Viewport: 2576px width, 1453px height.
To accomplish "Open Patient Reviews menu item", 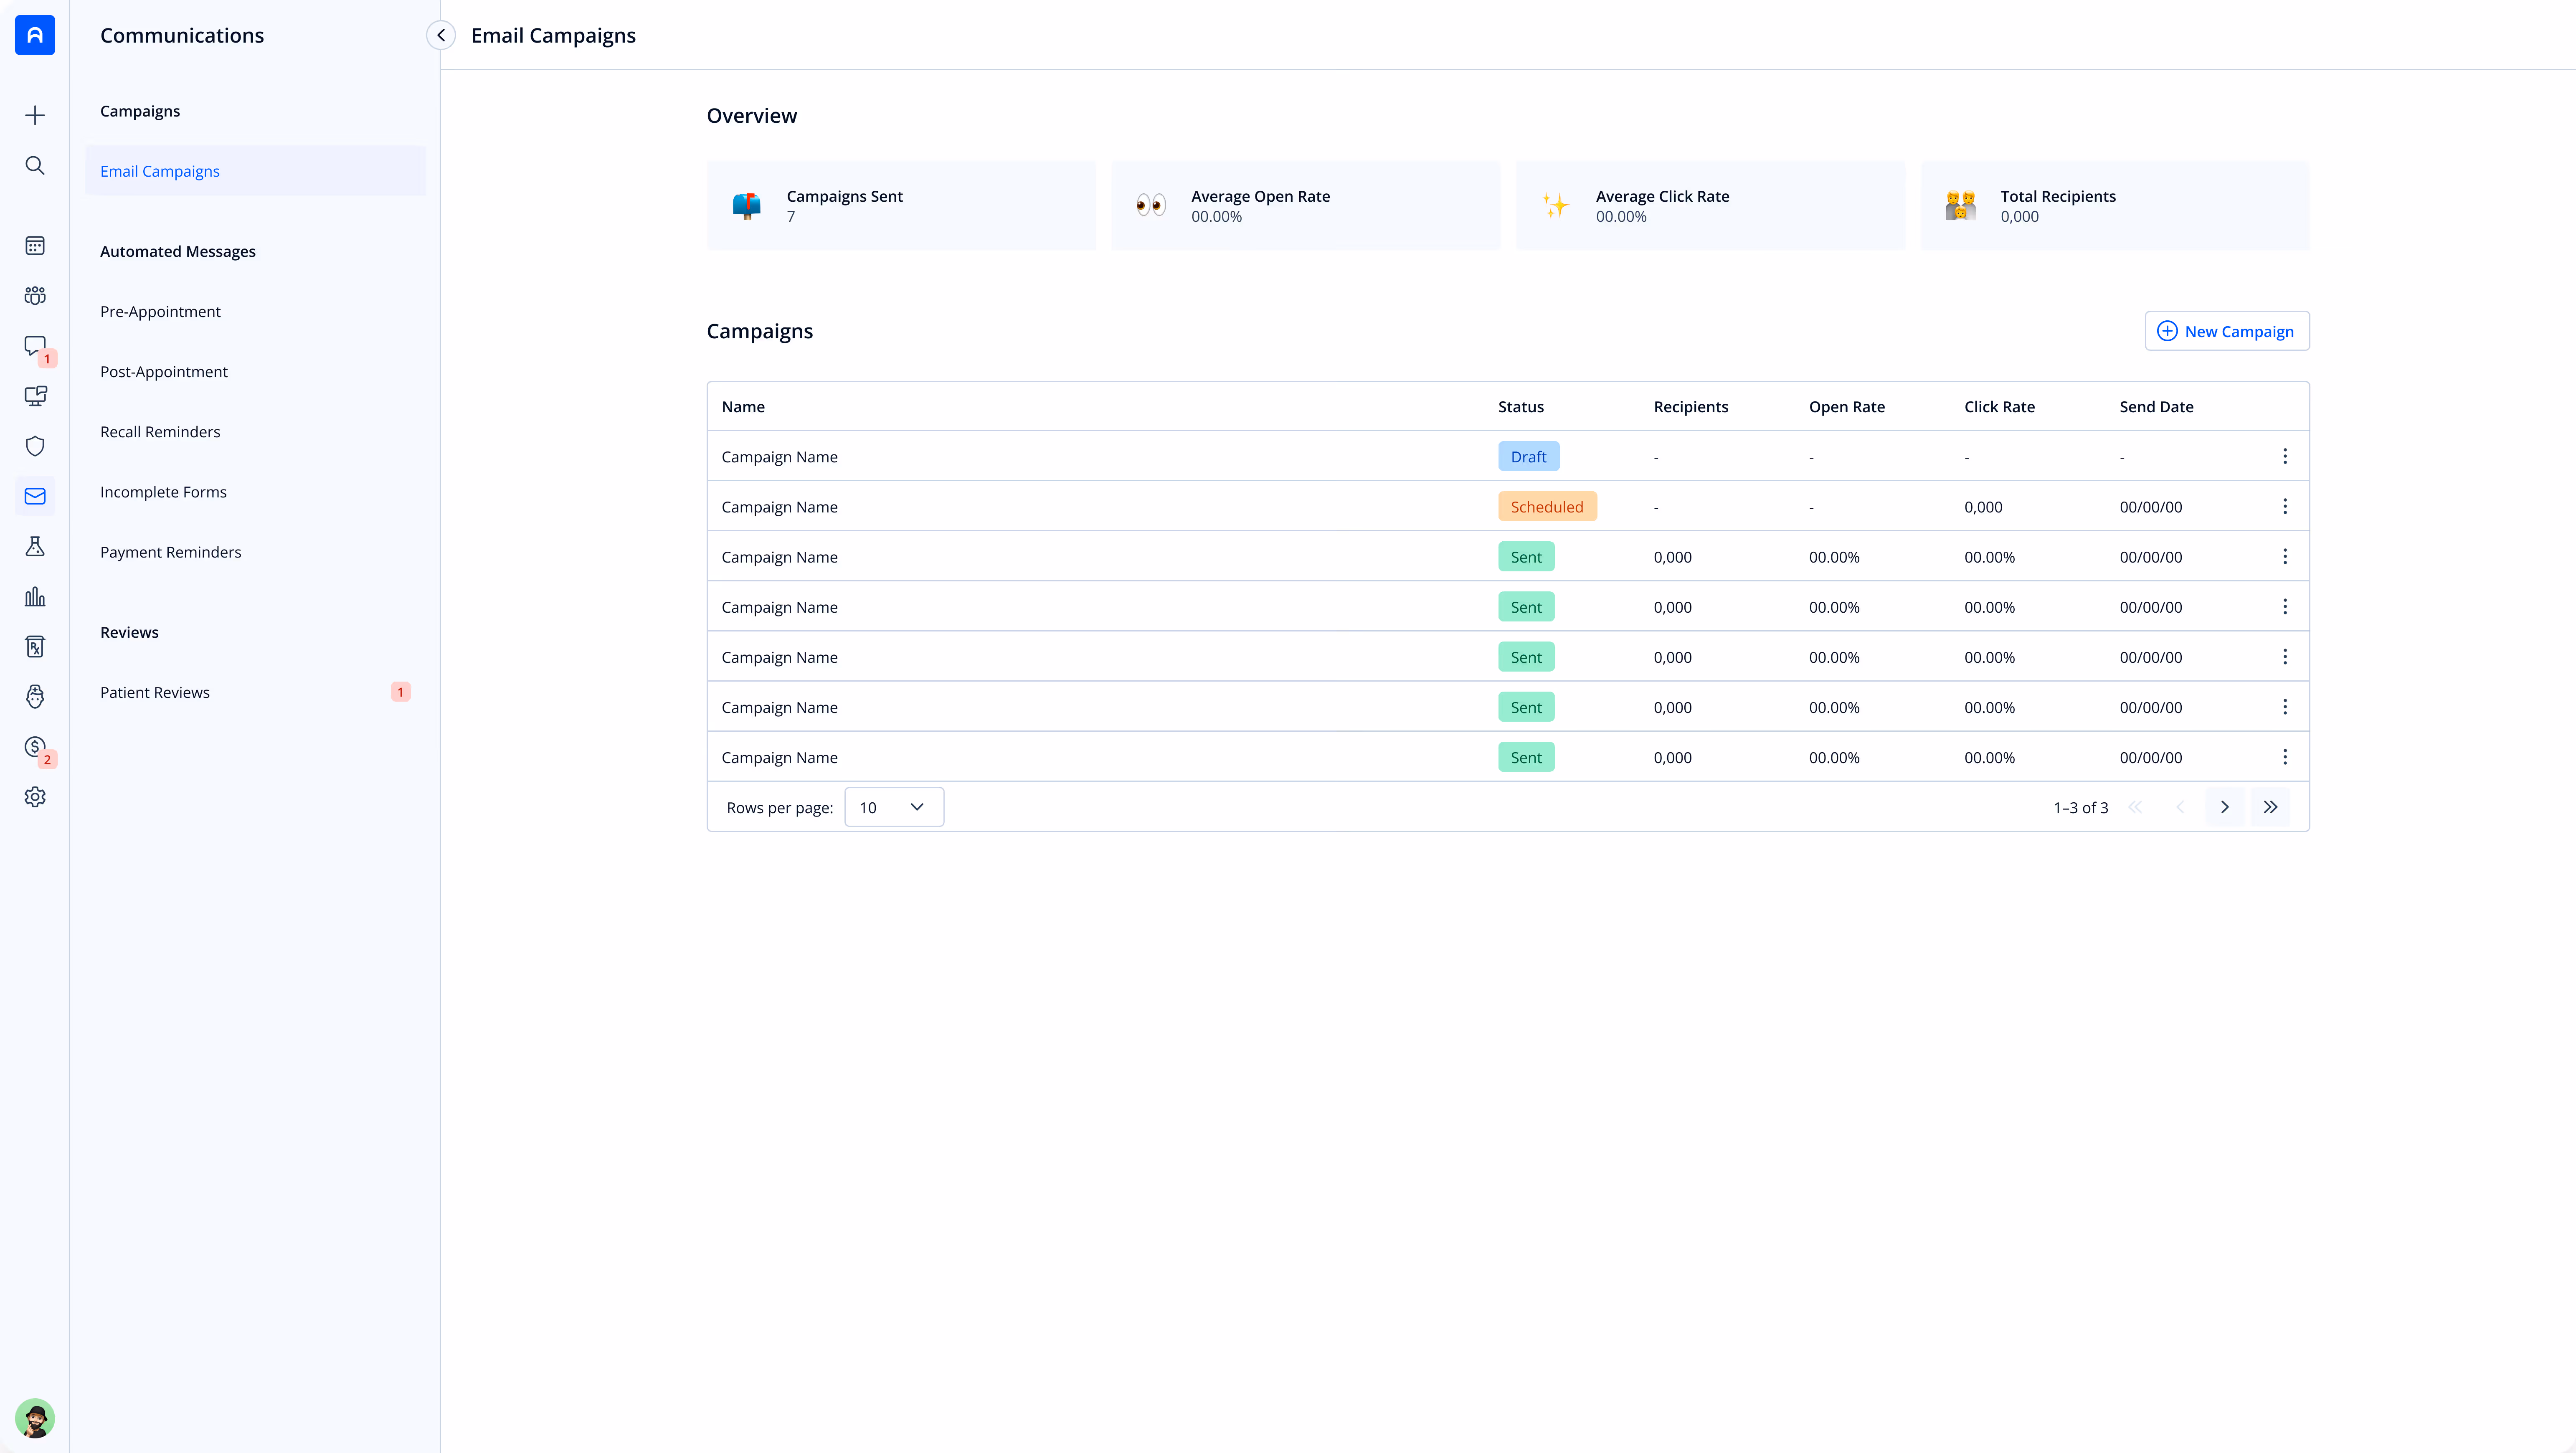I will tap(155, 692).
